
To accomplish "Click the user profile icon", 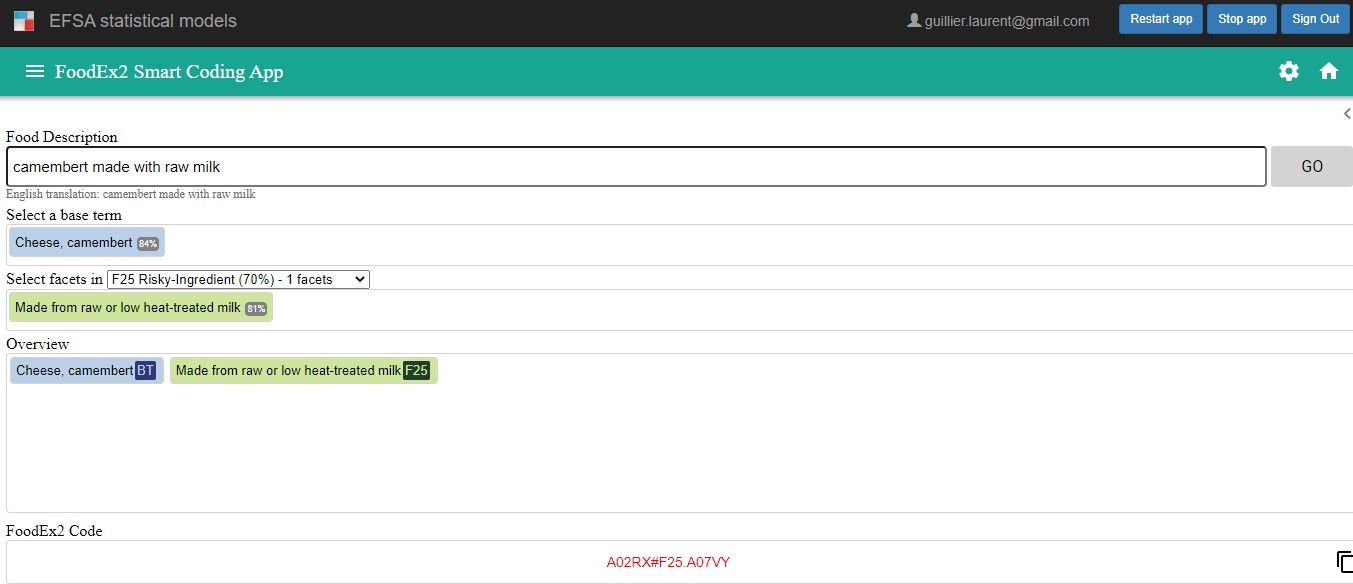I will tap(913, 20).
